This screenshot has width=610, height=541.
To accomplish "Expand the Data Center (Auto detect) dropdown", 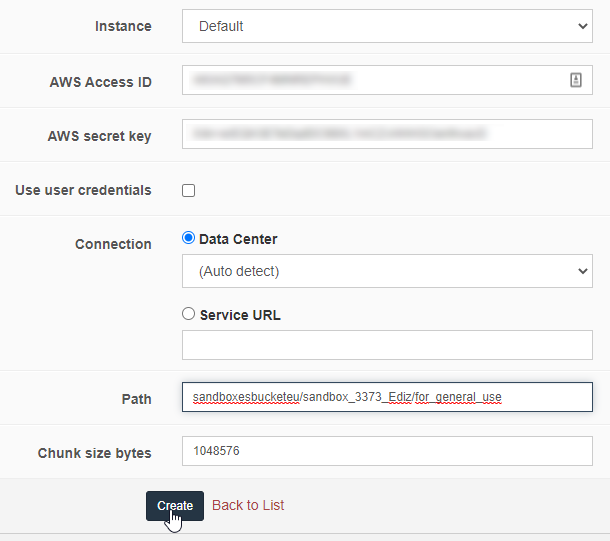I will point(386,271).
